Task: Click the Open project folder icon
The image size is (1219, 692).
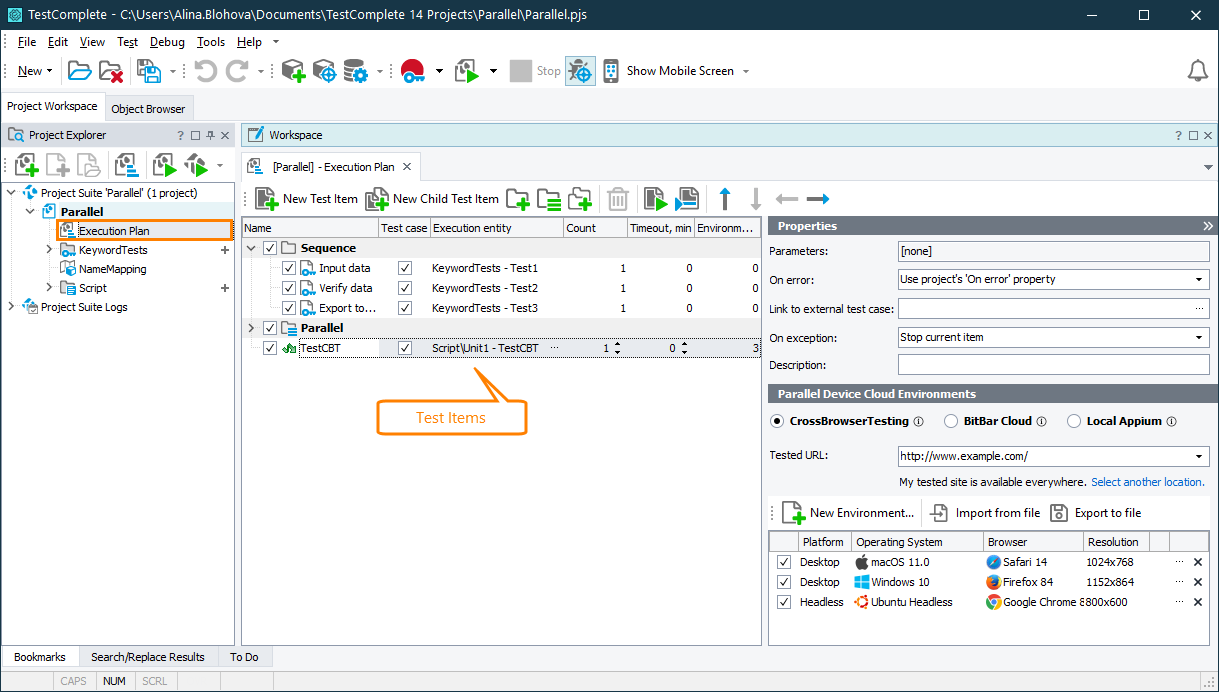Action: pos(79,71)
